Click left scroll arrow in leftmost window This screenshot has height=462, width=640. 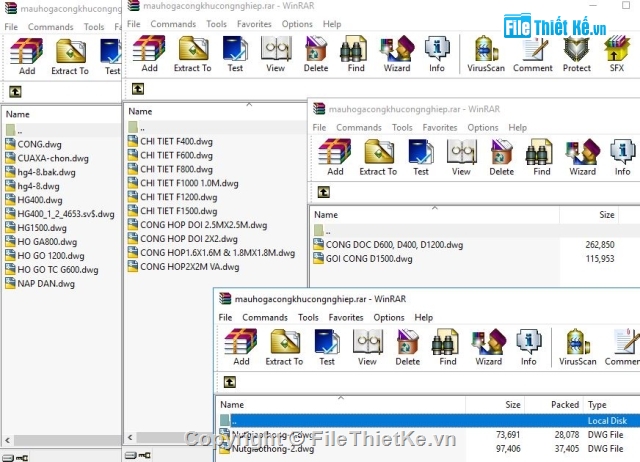pos(8,440)
